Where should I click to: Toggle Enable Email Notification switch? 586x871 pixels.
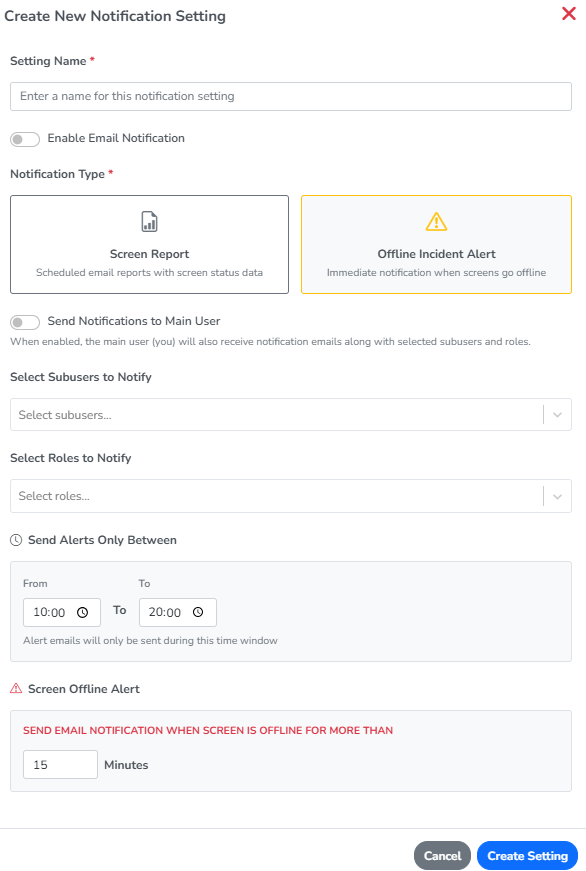coord(25,139)
